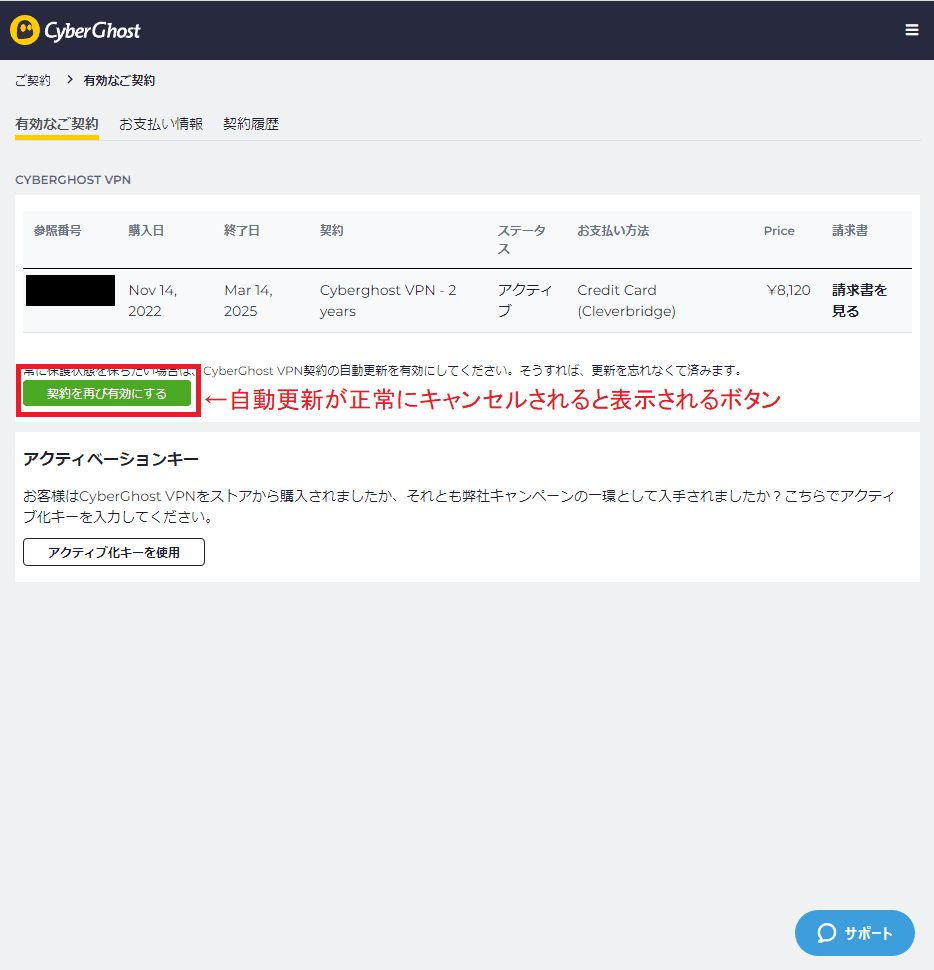Viewport: 934px width, 970px height.
Task: Switch to the 有効なご契約 tab
Action: (x=57, y=124)
